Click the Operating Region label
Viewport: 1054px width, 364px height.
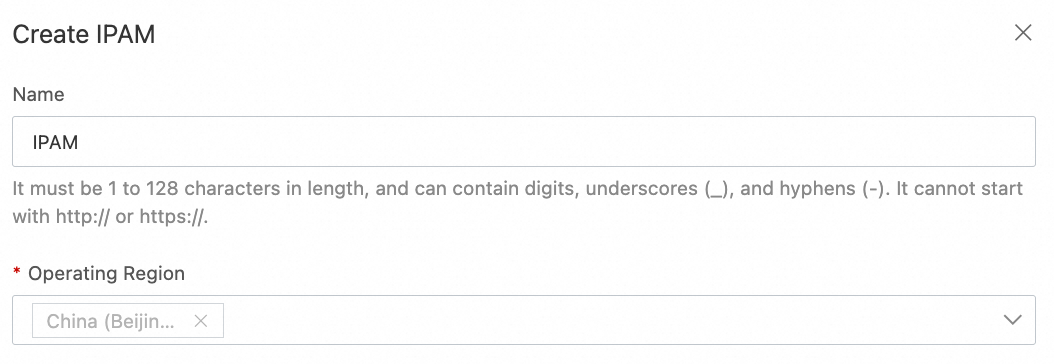click(106, 273)
